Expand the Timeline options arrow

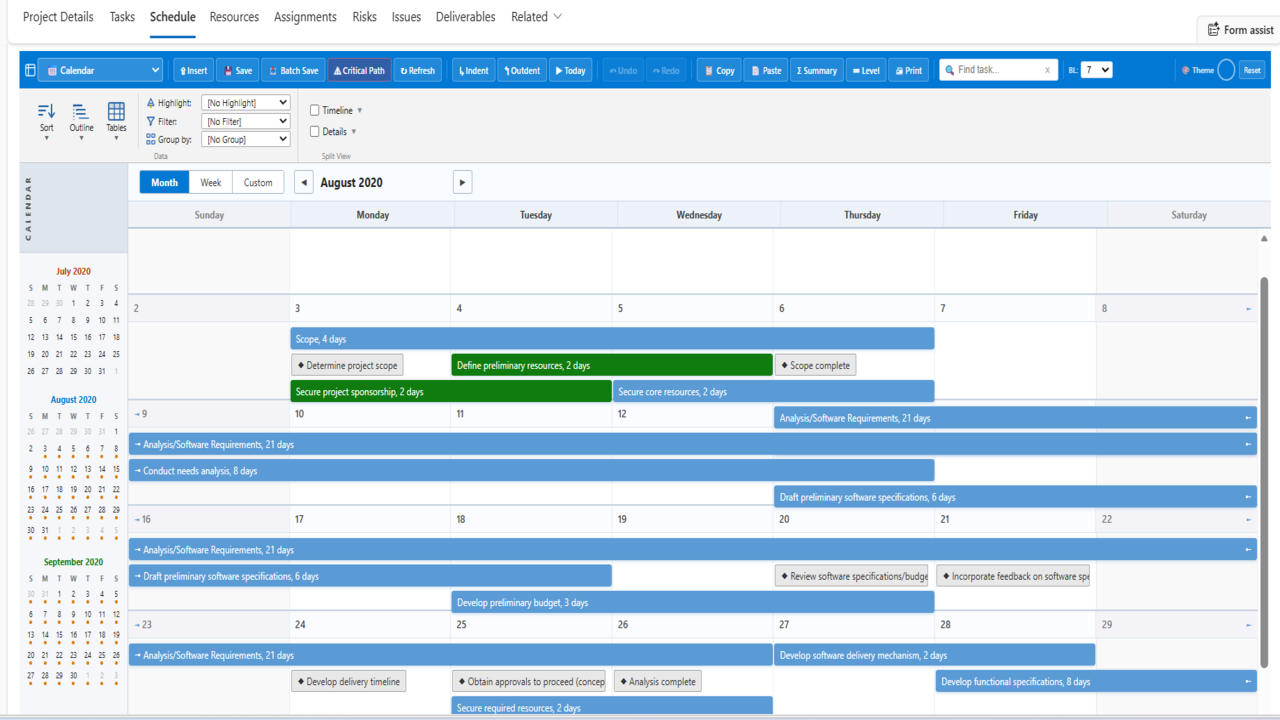(360, 111)
